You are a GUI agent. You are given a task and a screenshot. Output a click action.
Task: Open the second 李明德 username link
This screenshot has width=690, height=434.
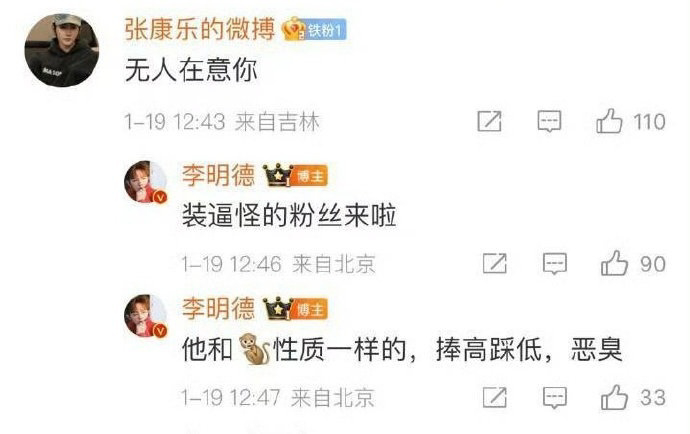(x=218, y=308)
